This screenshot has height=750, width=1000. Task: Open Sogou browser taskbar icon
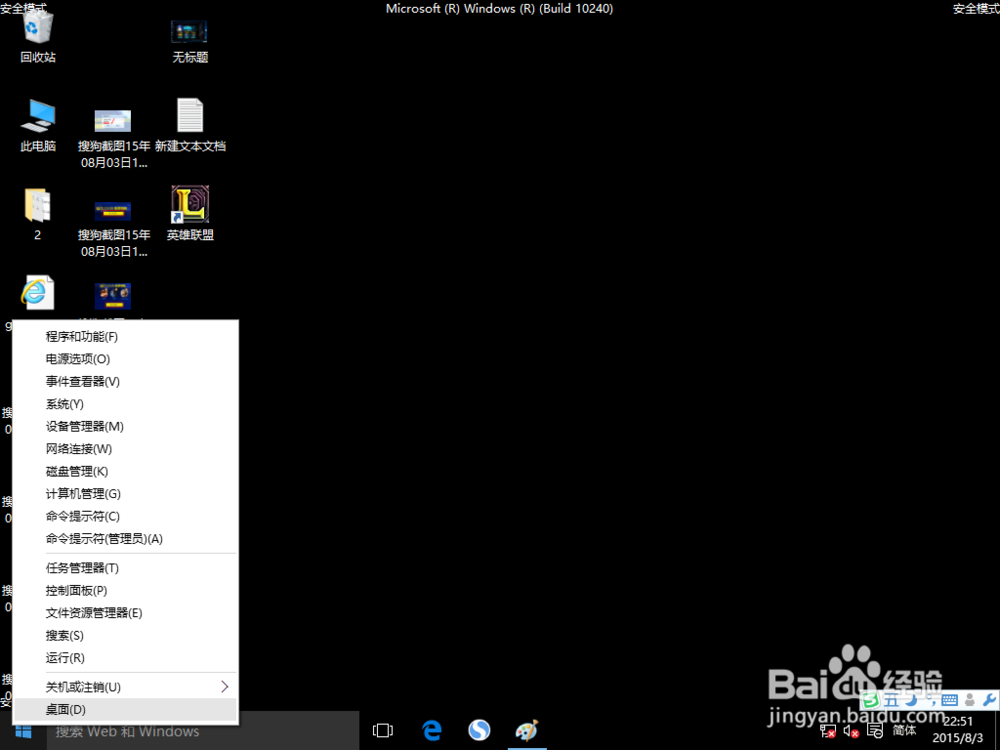pos(479,730)
